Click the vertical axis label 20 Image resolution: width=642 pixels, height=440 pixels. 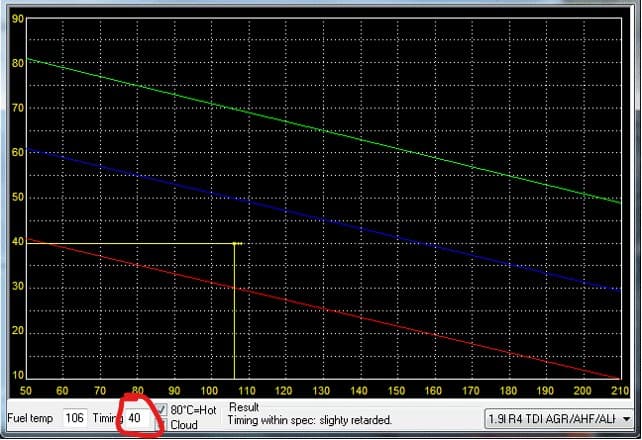tap(18, 330)
